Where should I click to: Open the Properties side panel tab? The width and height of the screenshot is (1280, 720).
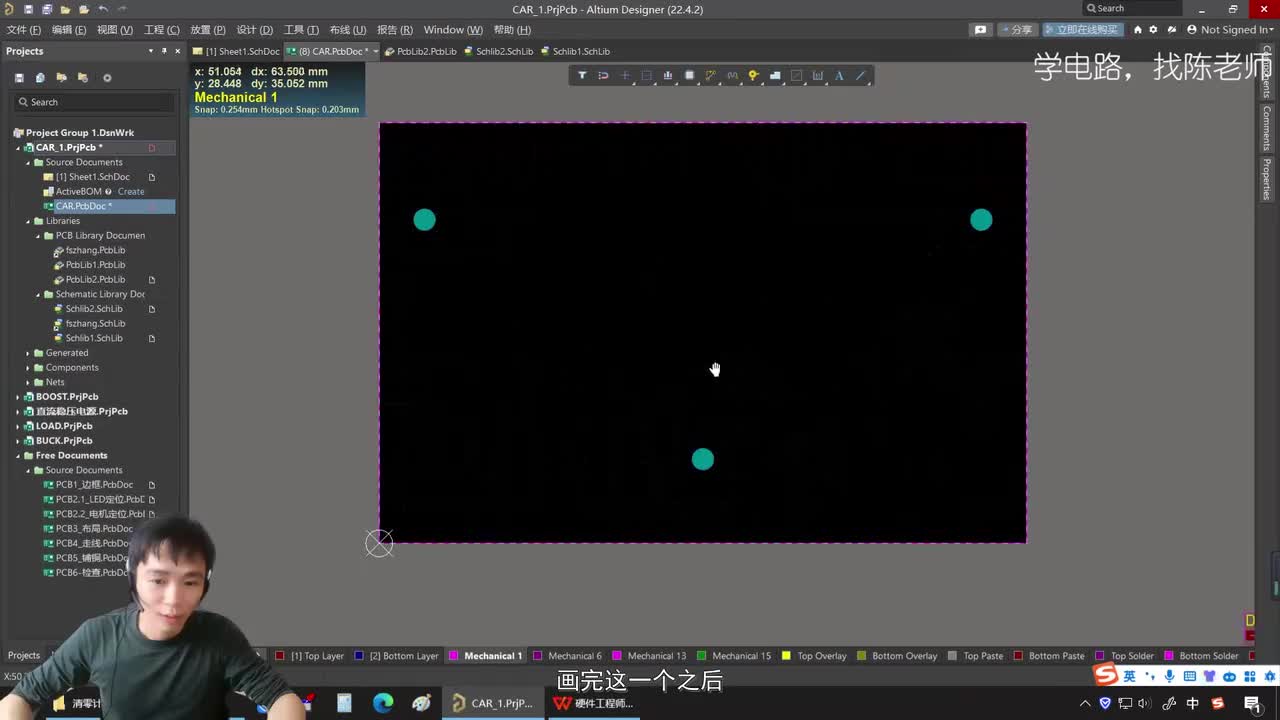pos(1266,179)
